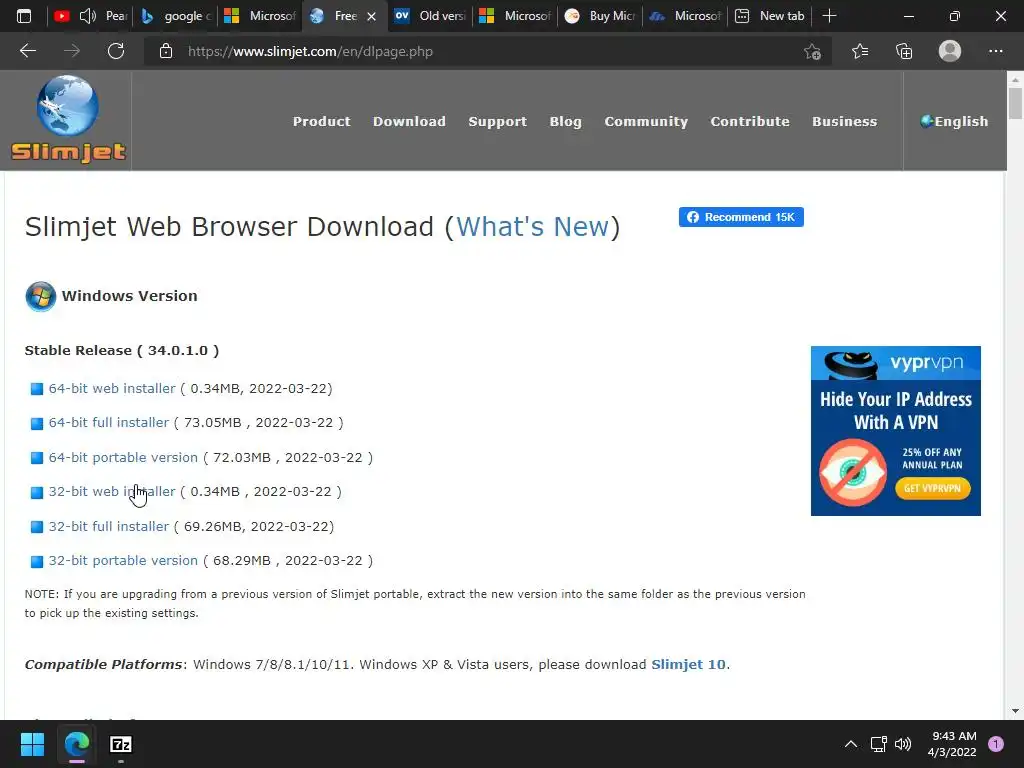This screenshot has width=1024, height=768.
Task: Download the 64-bit web installer
Action: click(x=112, y=389)
